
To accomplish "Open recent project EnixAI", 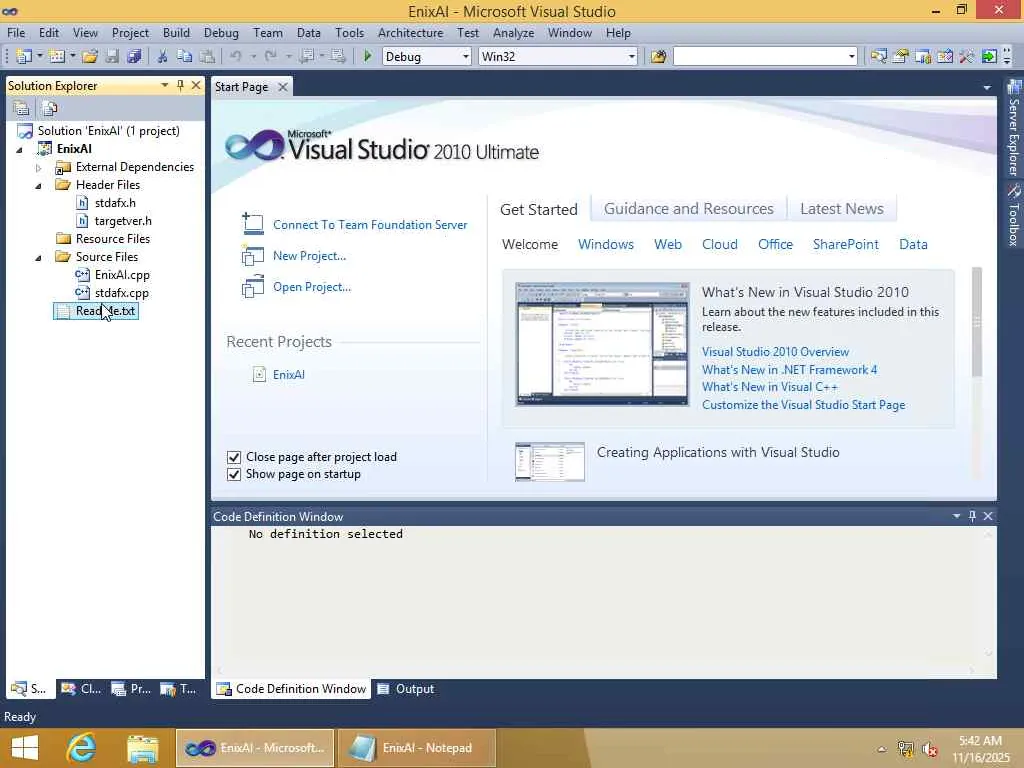I will [x=289, y=375].
